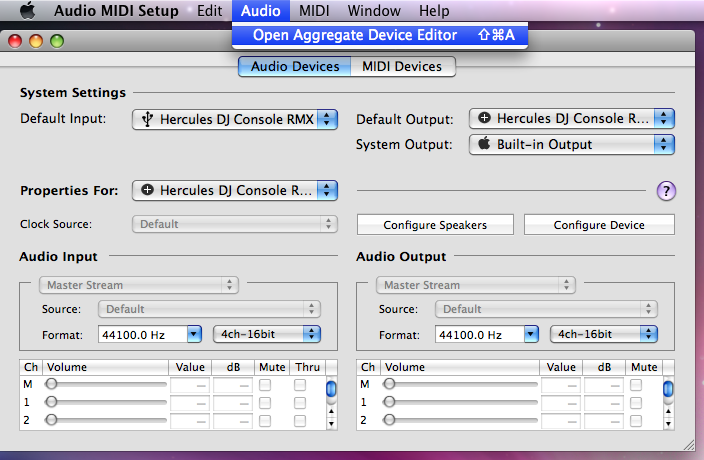Expand the Audio Input sample rate dropdown
The image size is (704, 460).
152,334
